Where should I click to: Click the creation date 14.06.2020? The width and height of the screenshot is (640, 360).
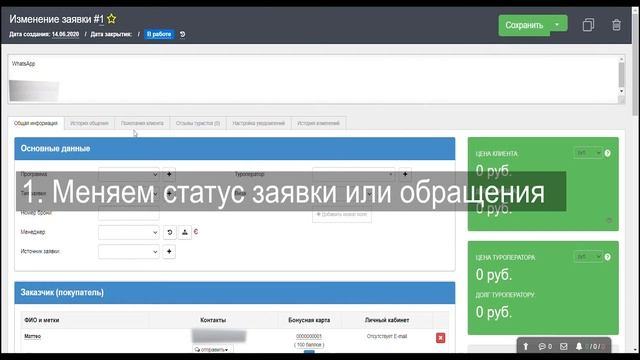point(65,34)
